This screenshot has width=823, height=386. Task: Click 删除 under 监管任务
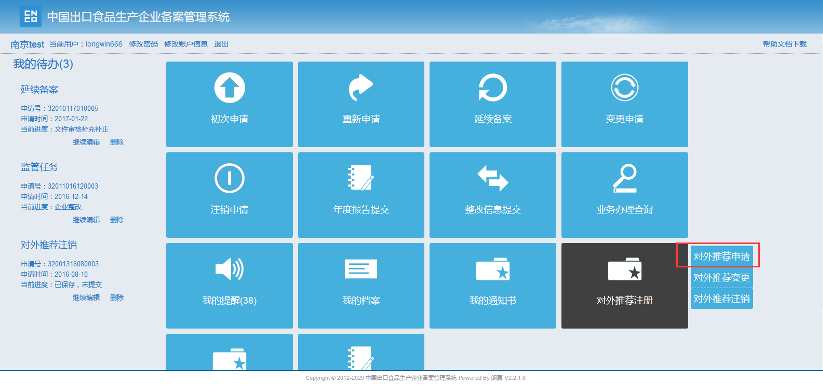coord(117,220)
